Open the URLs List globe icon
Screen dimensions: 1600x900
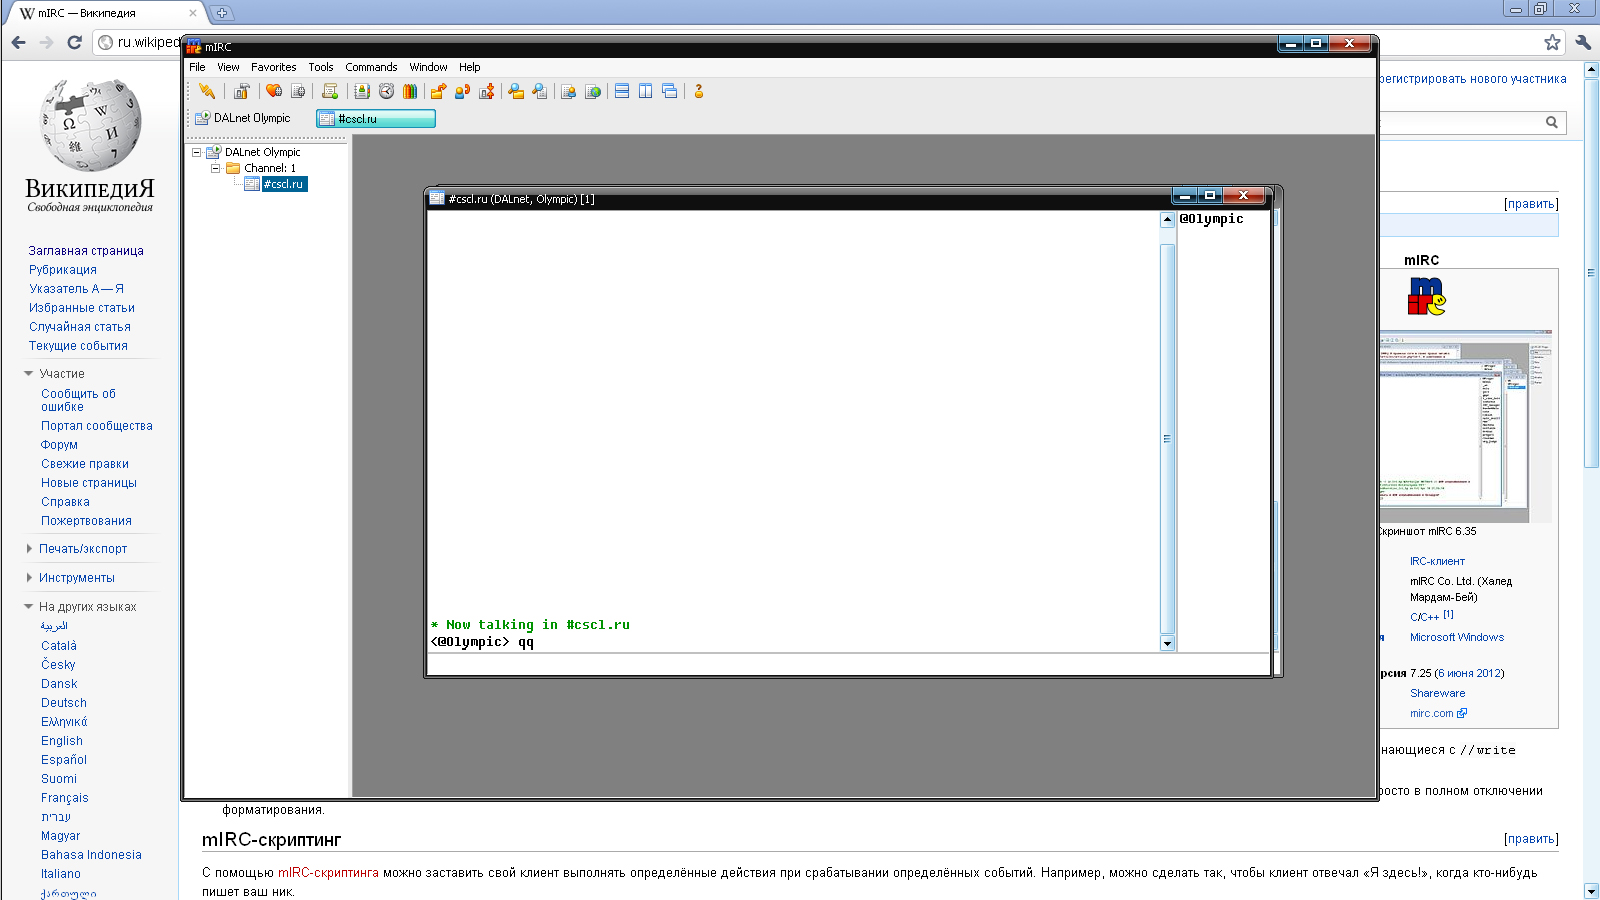pos(593,91)
